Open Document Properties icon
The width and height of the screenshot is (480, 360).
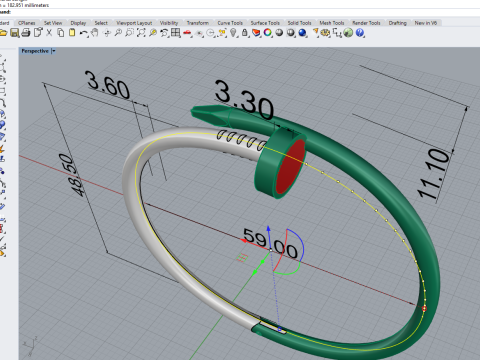(x=38, y=32)
